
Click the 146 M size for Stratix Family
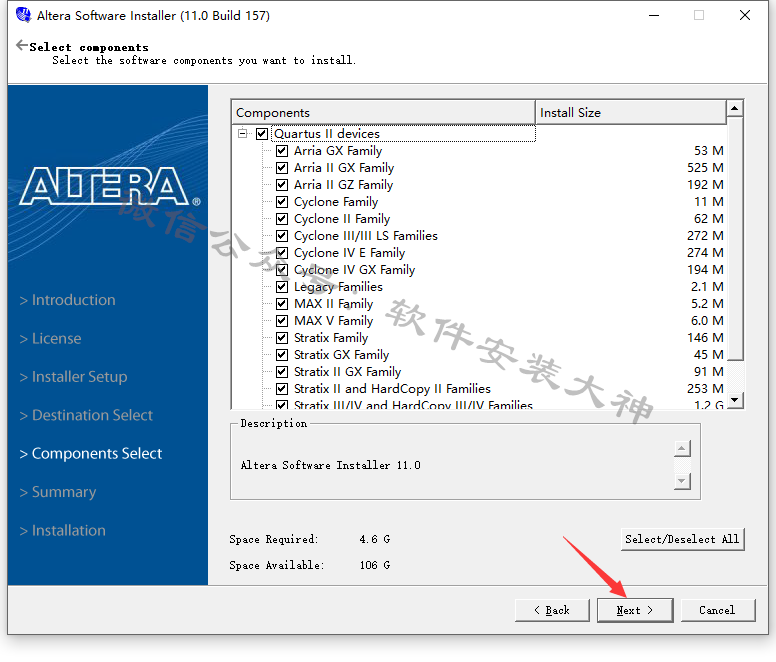[705, 337]
